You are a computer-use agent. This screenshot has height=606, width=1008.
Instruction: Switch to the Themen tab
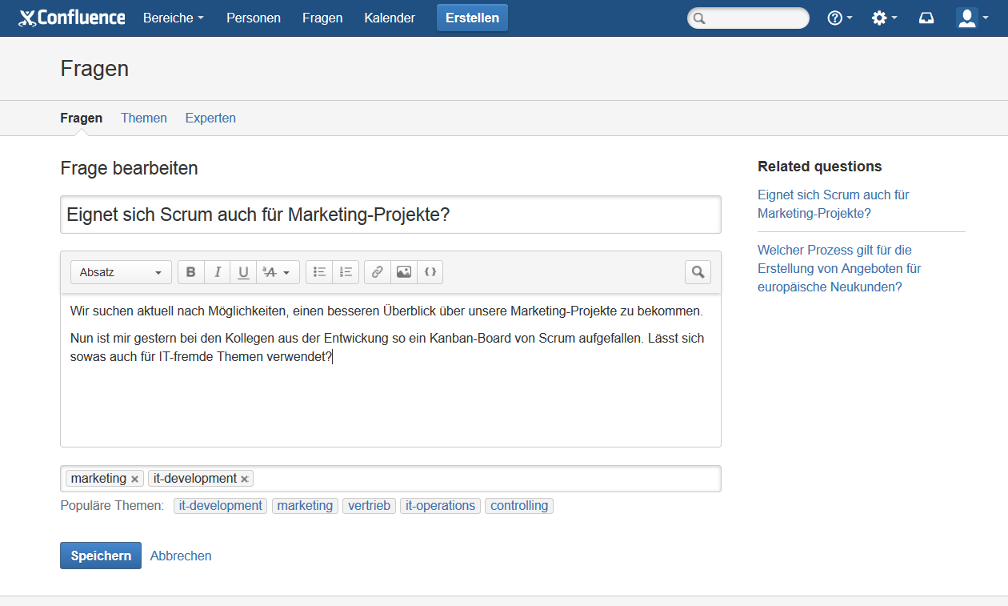(x=144, y=118)
